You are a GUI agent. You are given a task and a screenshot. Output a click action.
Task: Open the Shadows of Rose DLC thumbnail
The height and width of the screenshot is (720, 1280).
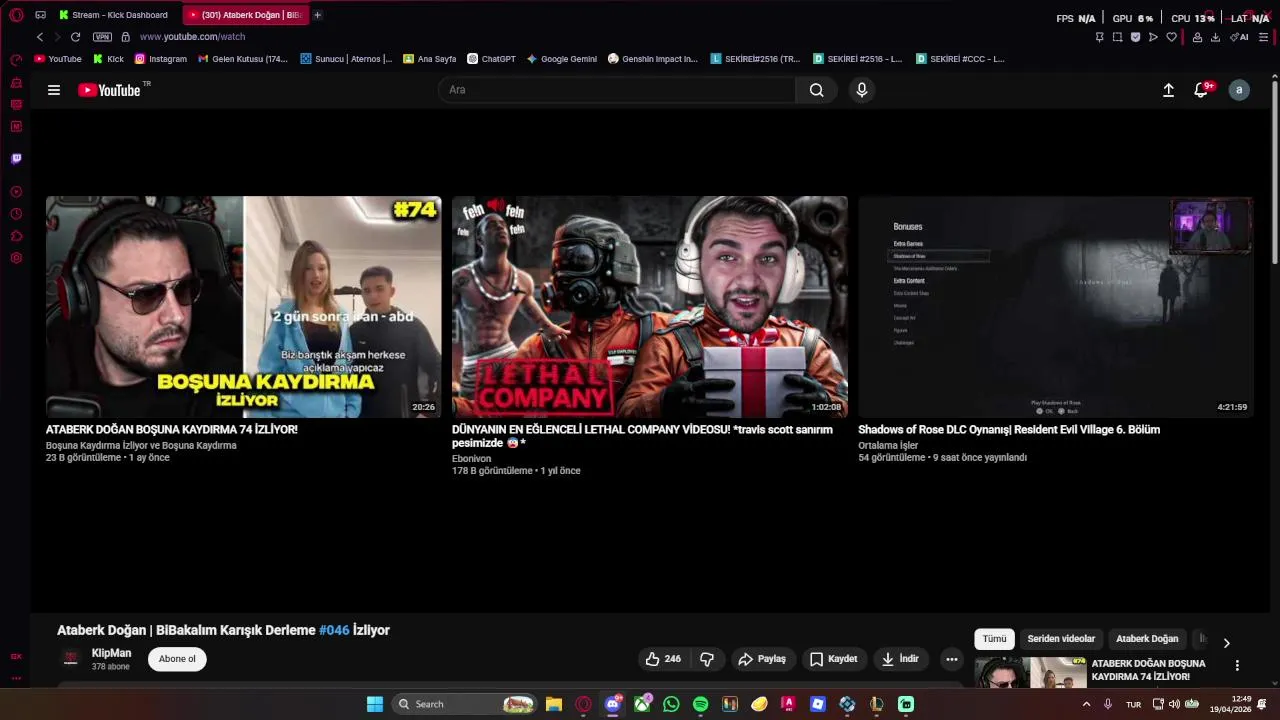[x=1055, y=306]
